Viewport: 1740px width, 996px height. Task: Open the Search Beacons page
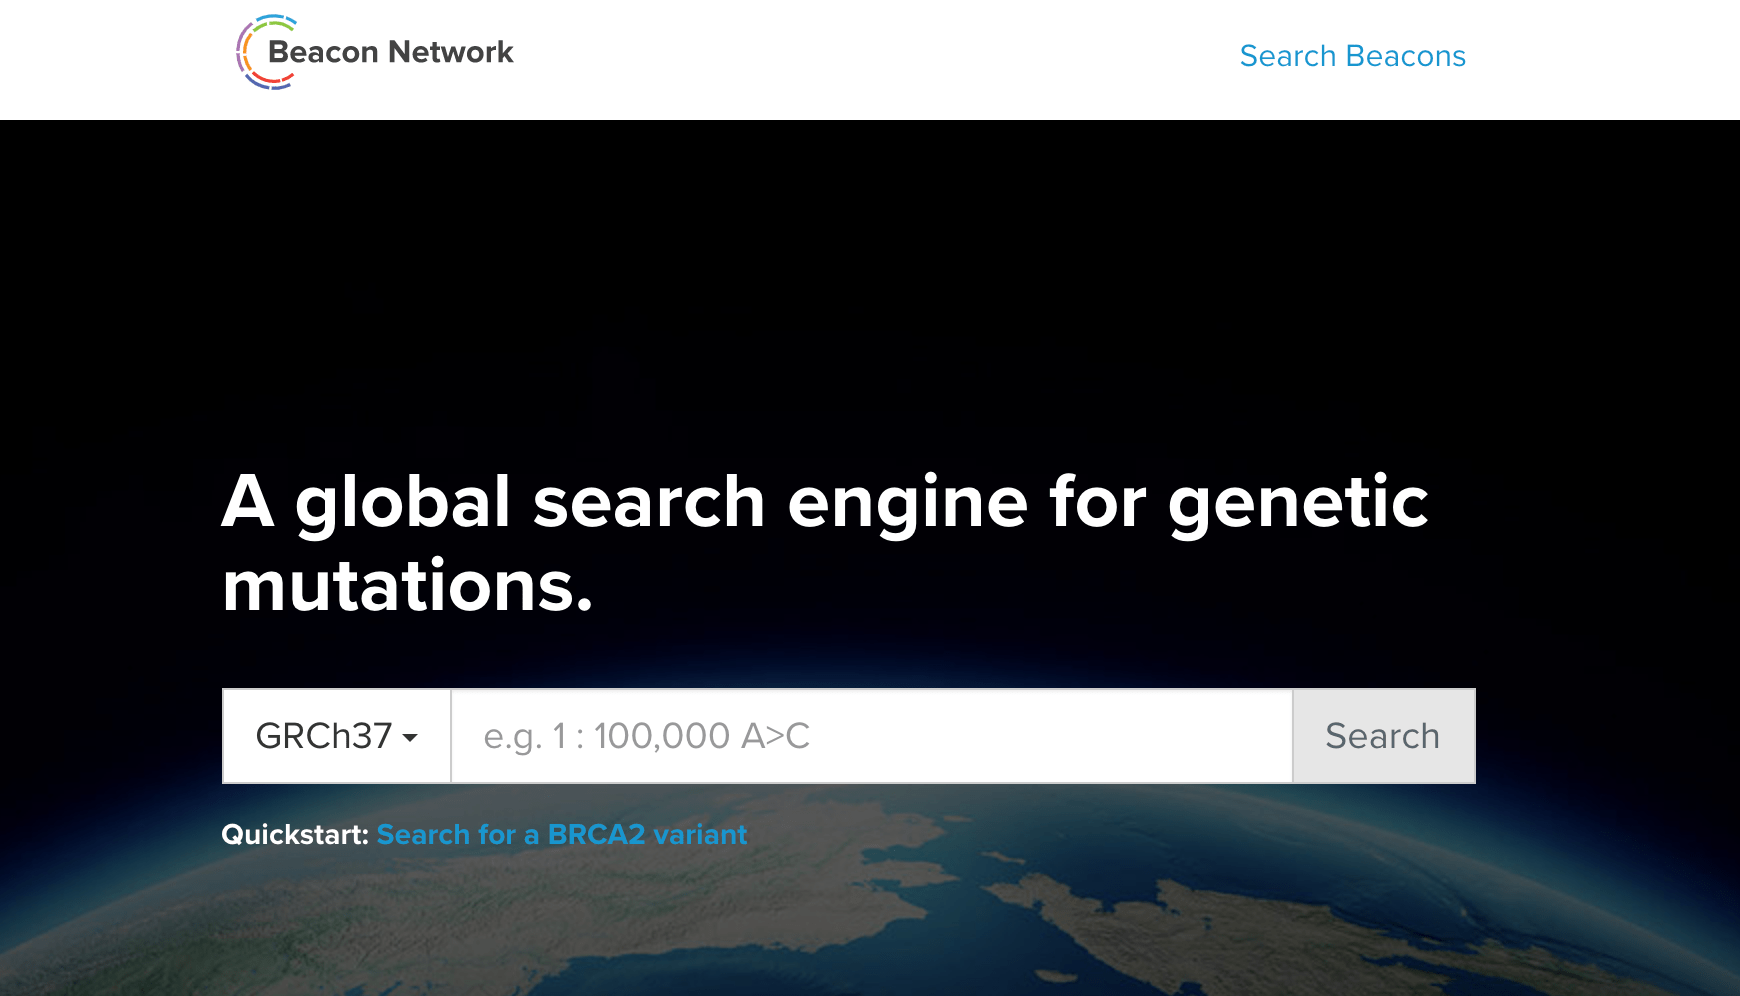click(x=1352, y=56)
